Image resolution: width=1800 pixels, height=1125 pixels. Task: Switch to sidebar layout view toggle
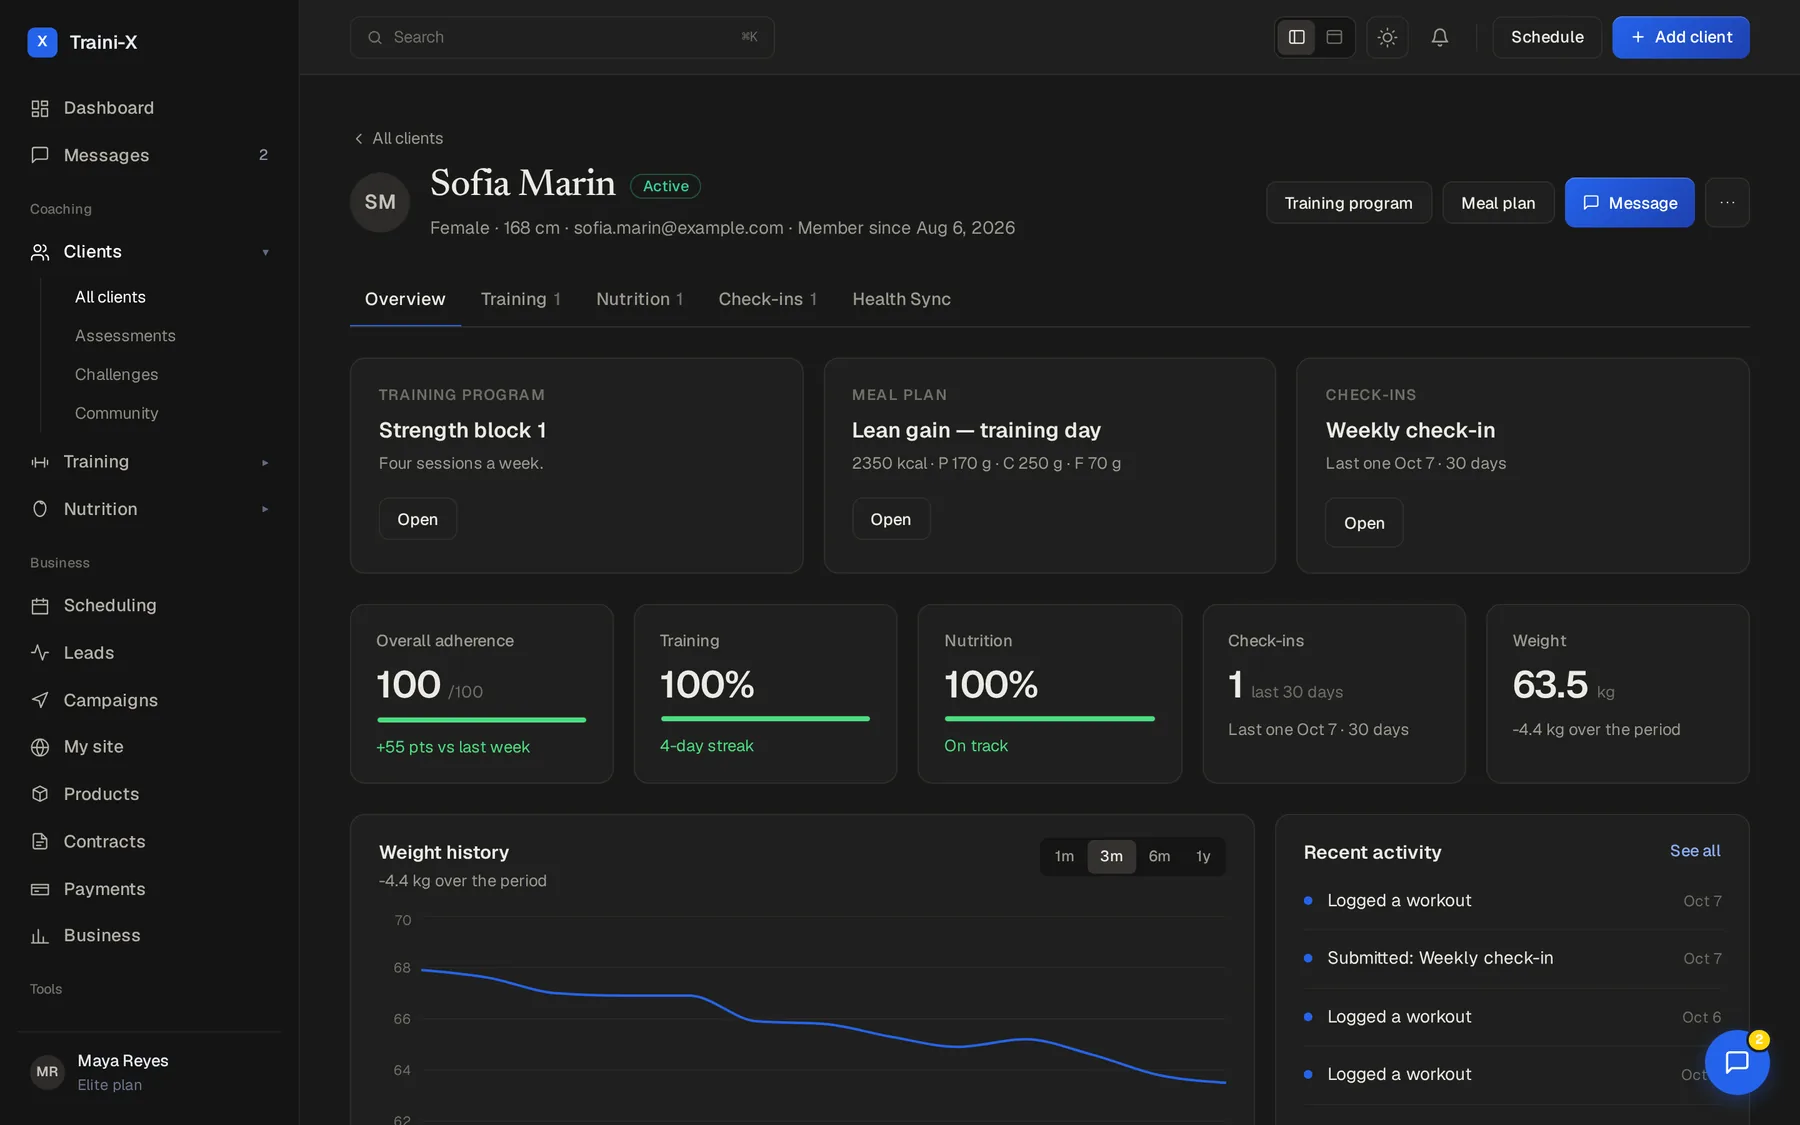coord(1297,37)
